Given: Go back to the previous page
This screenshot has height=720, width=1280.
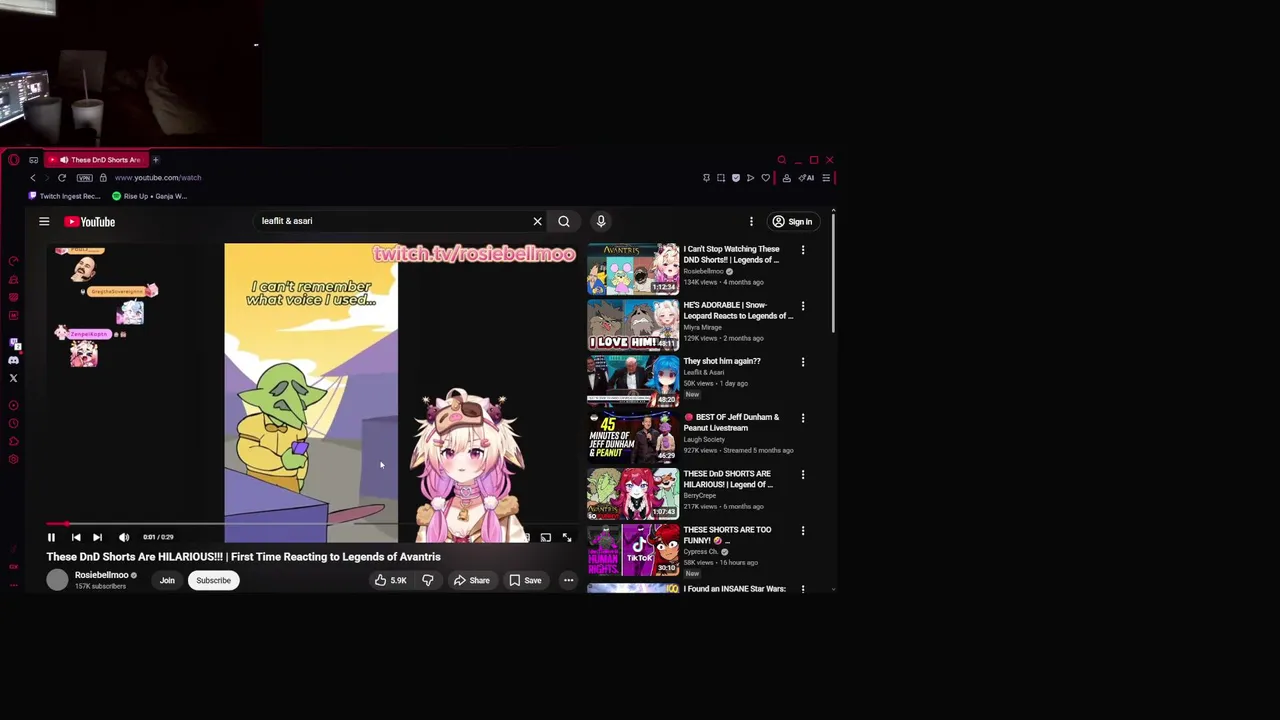Looking at the screenshot, I should pos(32,178).
